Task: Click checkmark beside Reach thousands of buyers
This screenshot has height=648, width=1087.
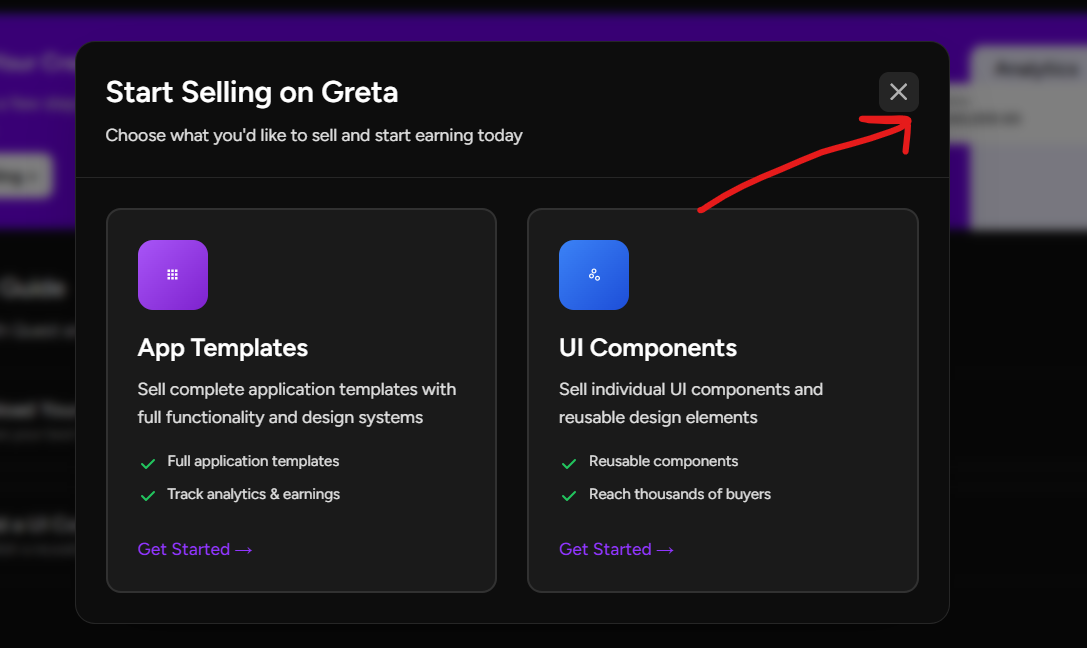Action: click(568, 496)
